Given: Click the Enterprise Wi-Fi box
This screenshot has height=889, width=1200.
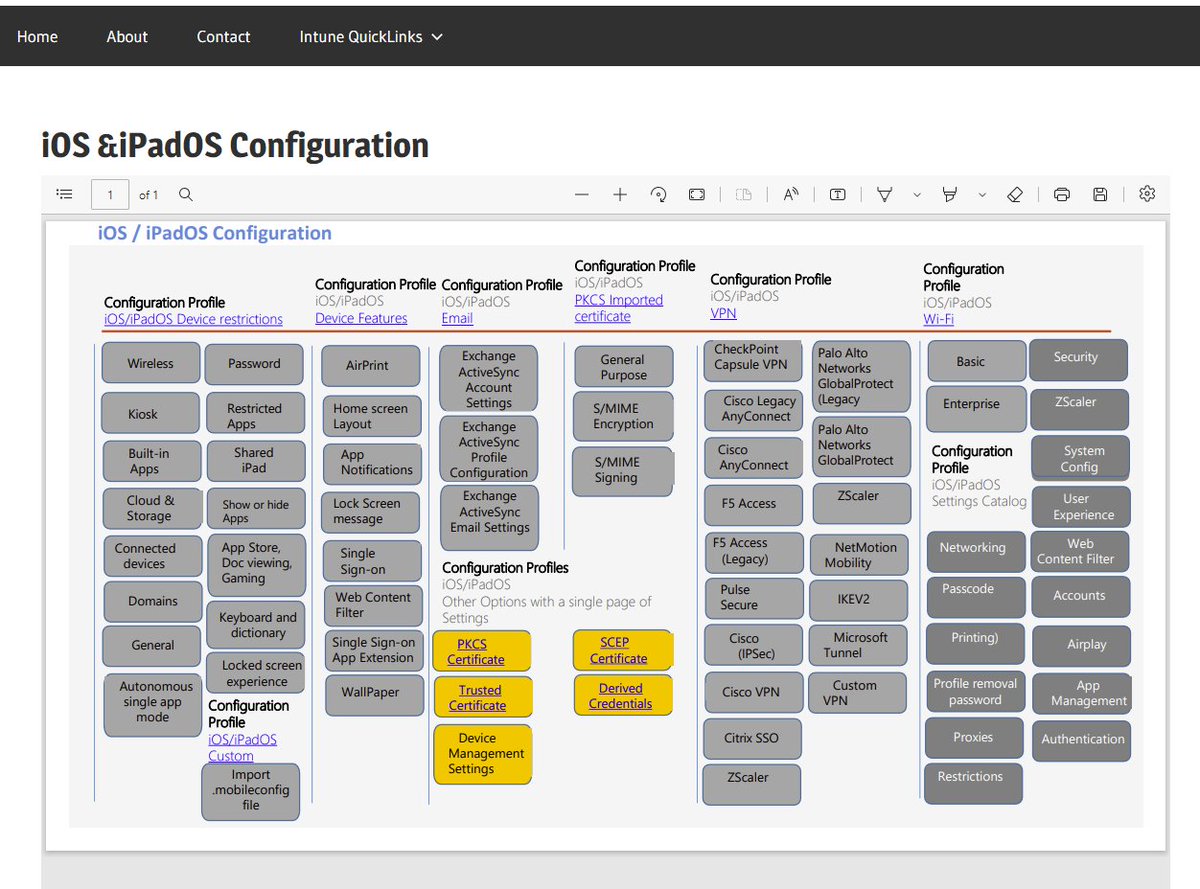Looking at the screenshot, I should coord(976,410).
